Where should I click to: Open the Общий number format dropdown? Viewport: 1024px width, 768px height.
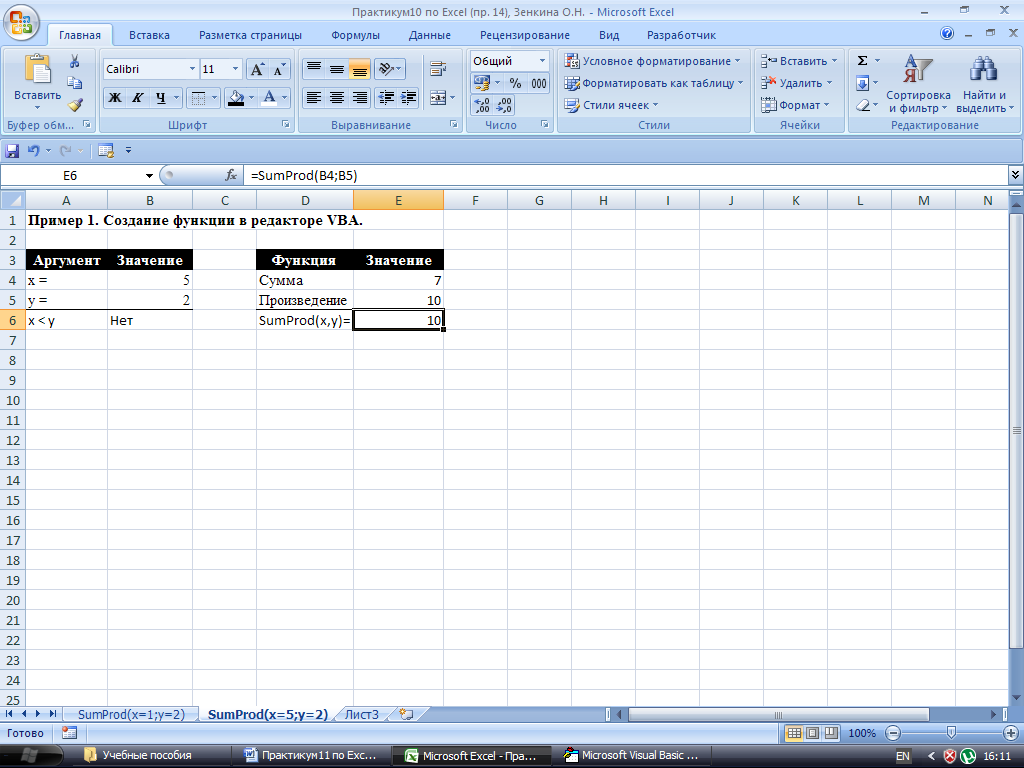click(542, 61)
